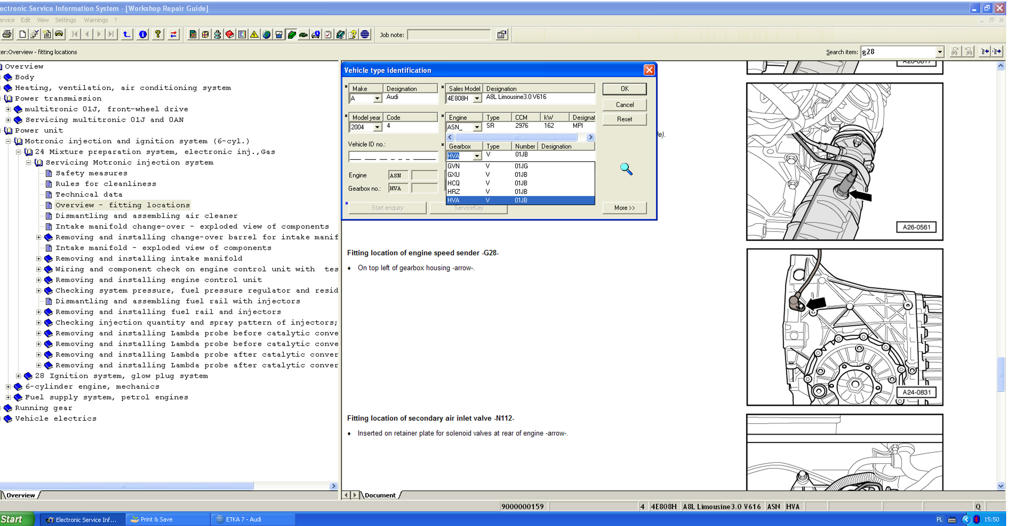
Task: Open the Edit menu
Action: [25, 20]
